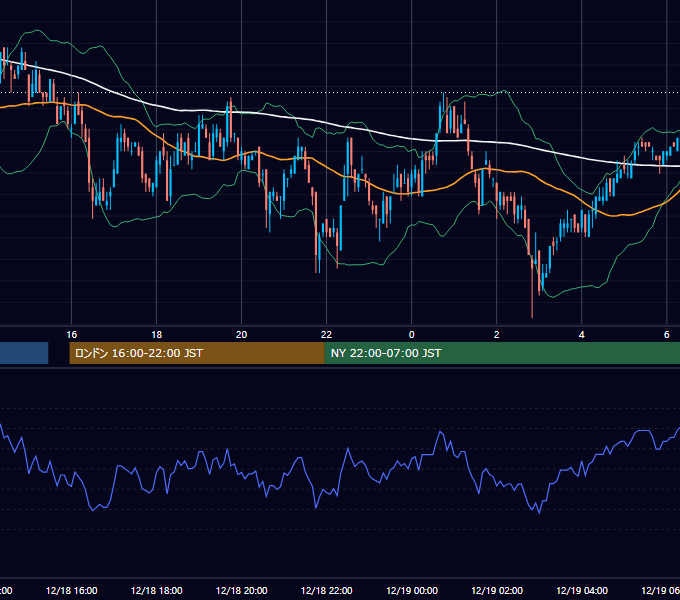Click the 12/18 16:00 date label
The width and height of the screenshot is (680, 600).
coord(72,590)
